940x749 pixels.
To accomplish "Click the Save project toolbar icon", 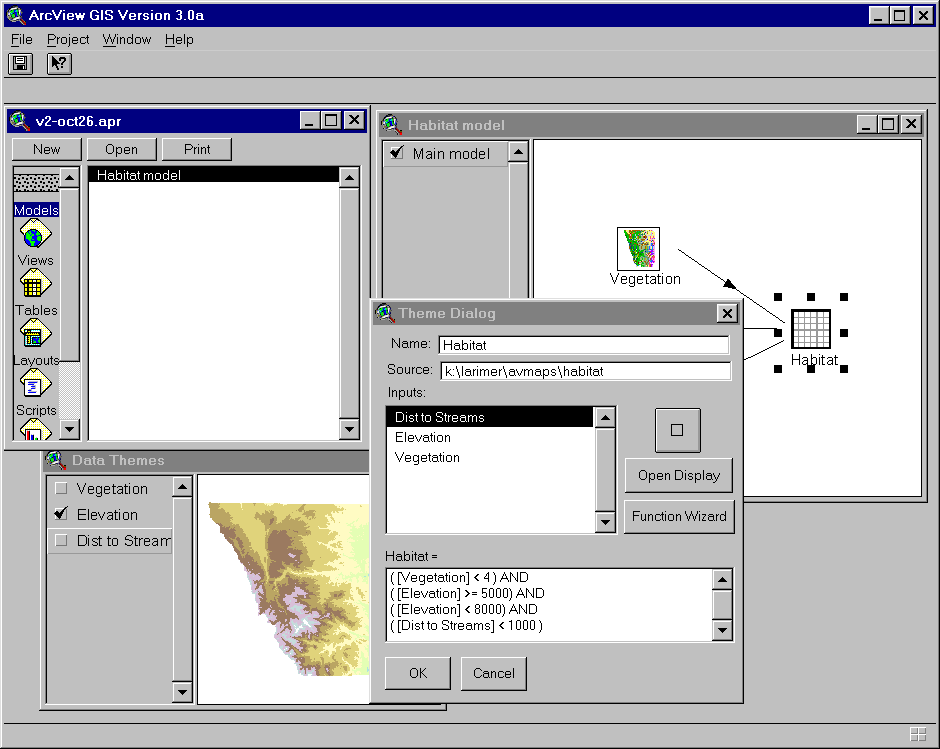I will 21,64.
